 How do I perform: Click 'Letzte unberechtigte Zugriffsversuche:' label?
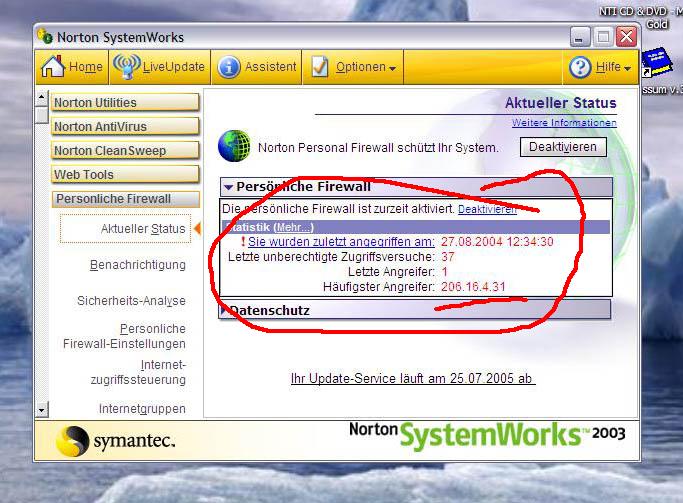click(x=331, y=257)
